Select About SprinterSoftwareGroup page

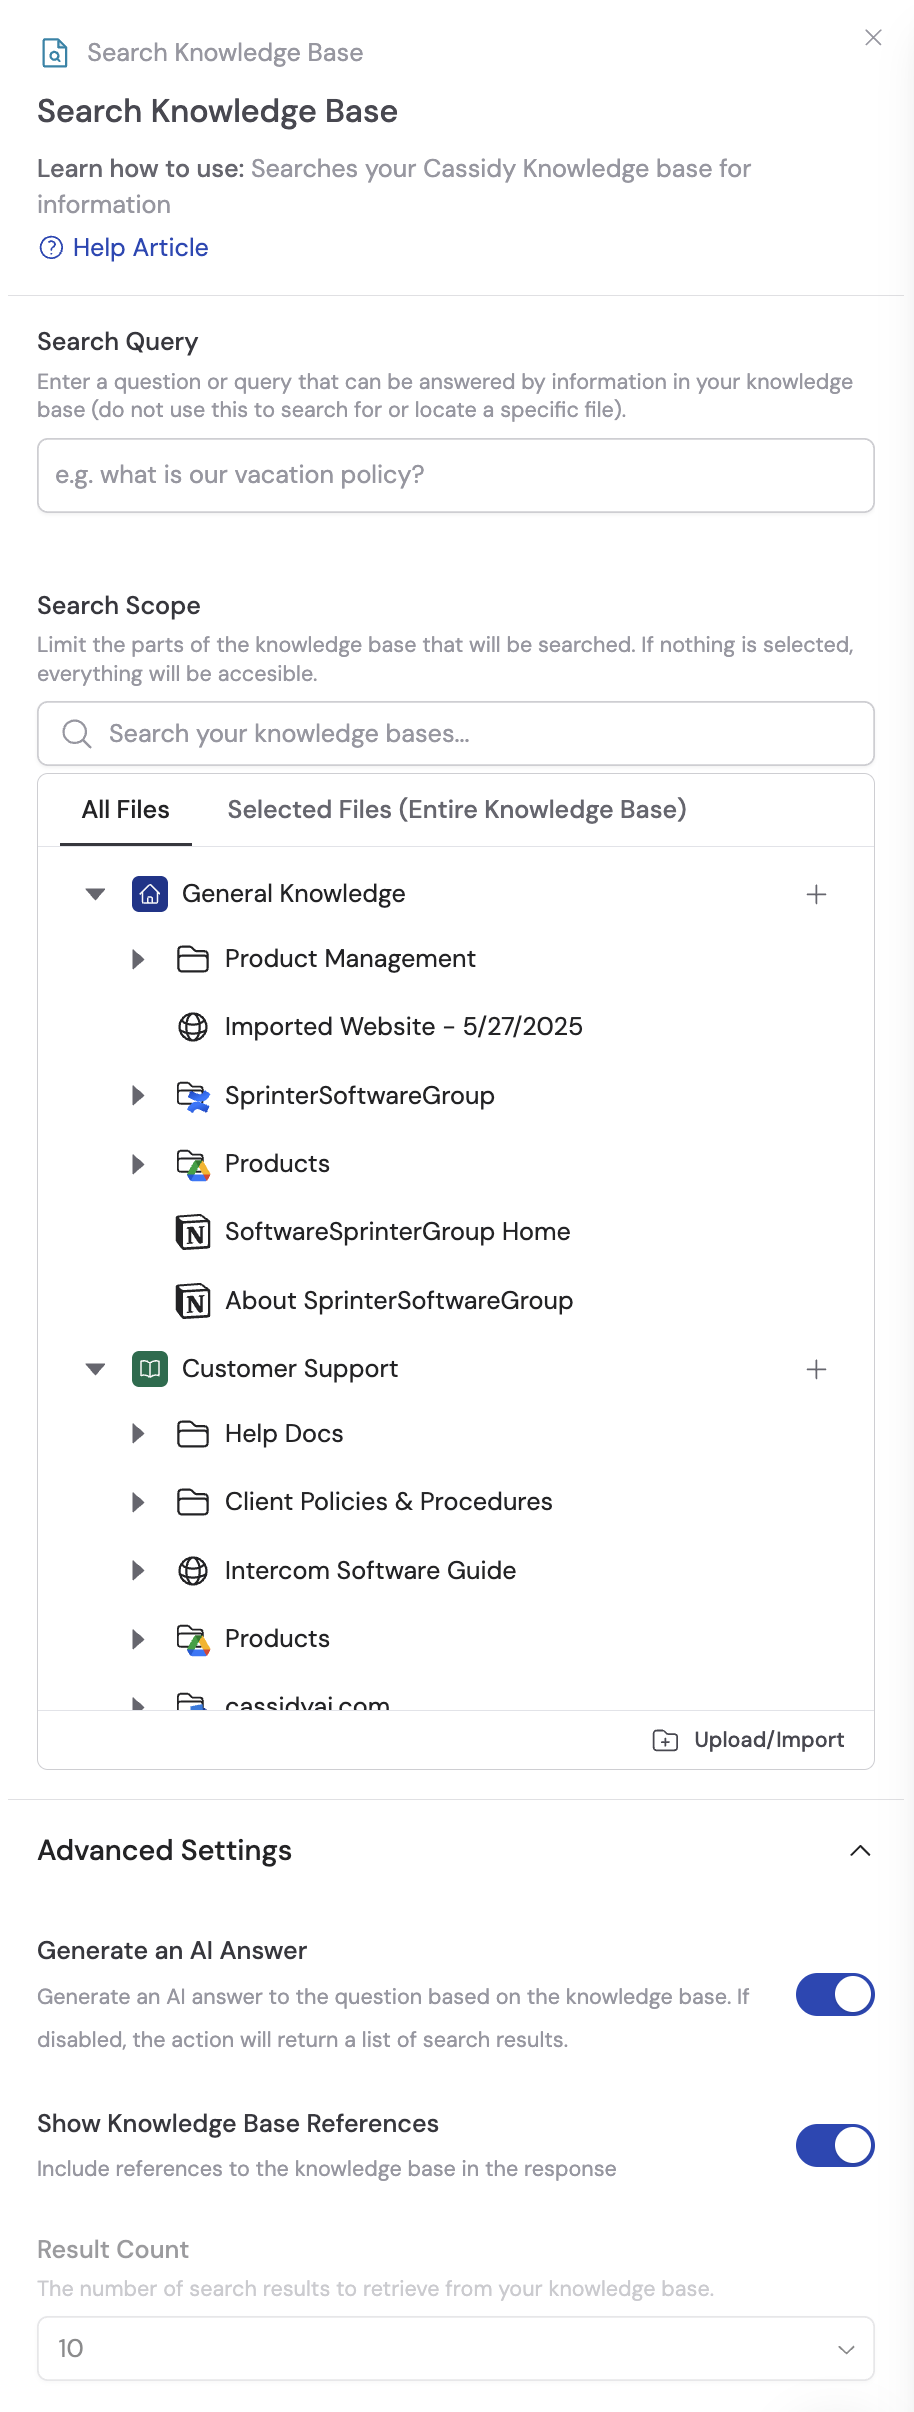(399, 1301)
